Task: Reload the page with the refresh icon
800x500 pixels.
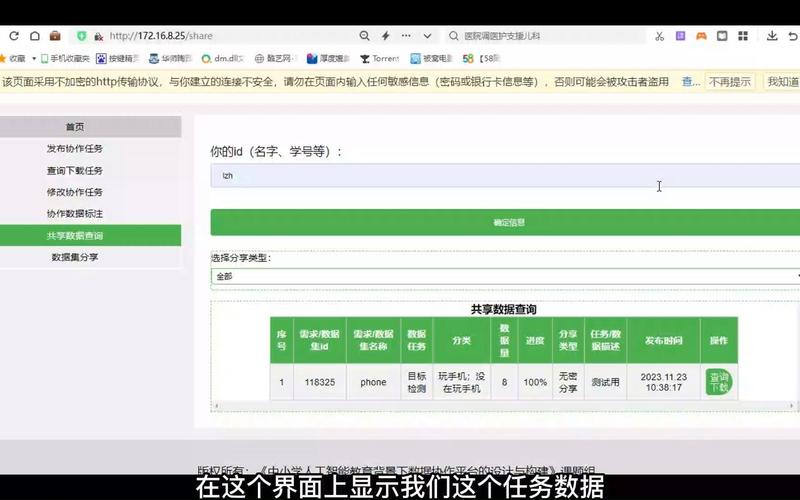Action: point(14,36)
